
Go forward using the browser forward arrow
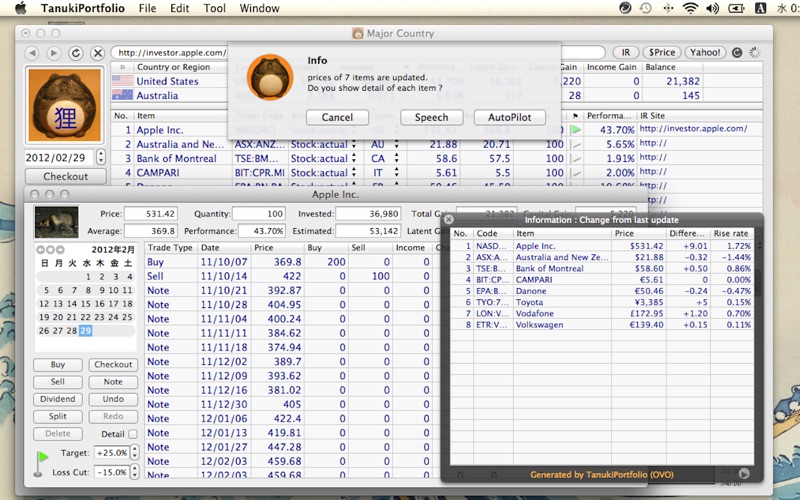coord(54,53)
